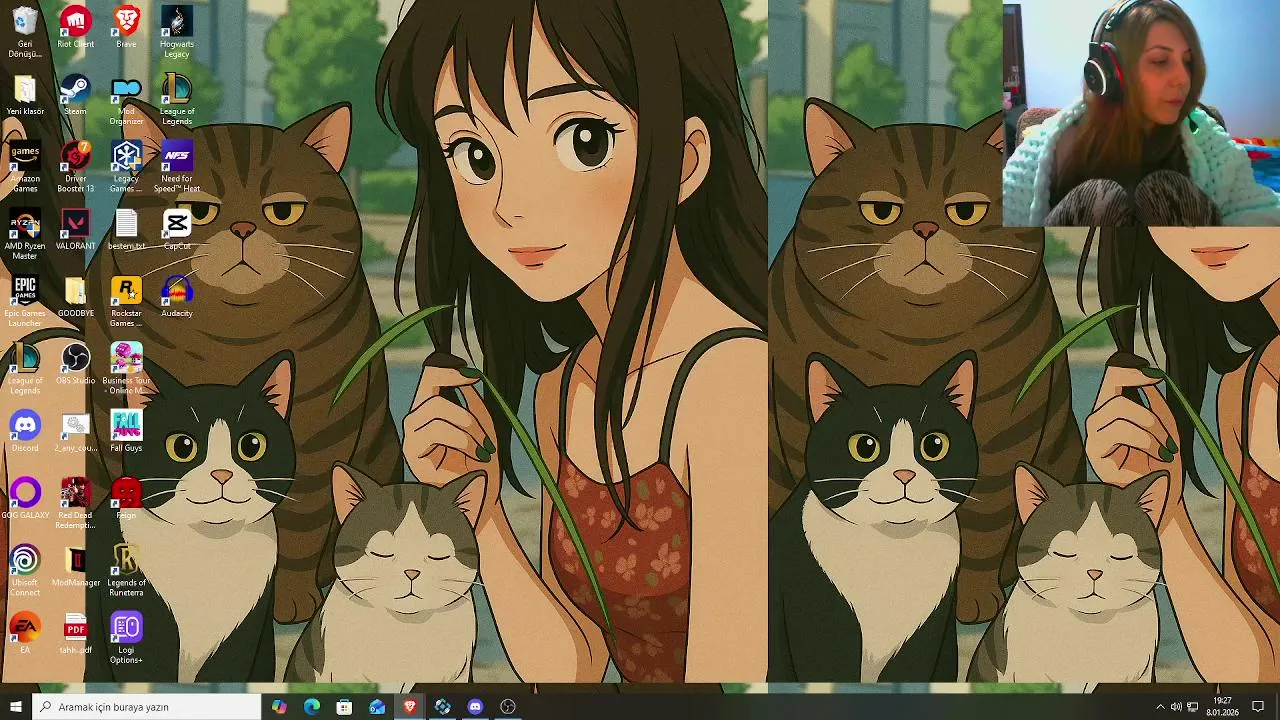This screenshot has height=720, width=1280.
Task: Open the Geri Dönüşüm recycle bin icon
Action: point(25,31)
